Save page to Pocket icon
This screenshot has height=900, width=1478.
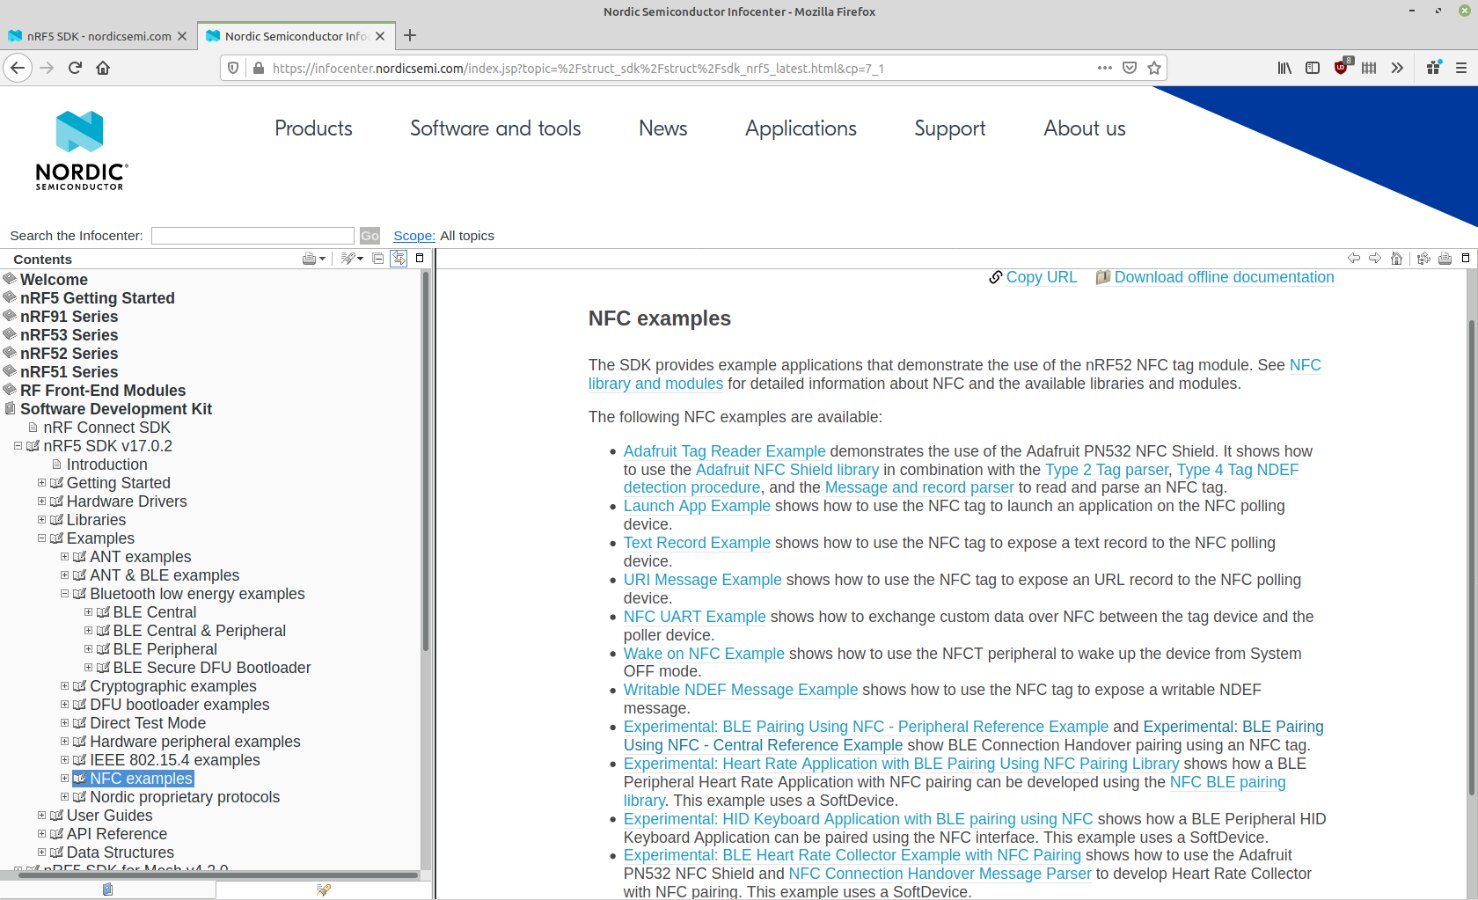(1129, 68)
